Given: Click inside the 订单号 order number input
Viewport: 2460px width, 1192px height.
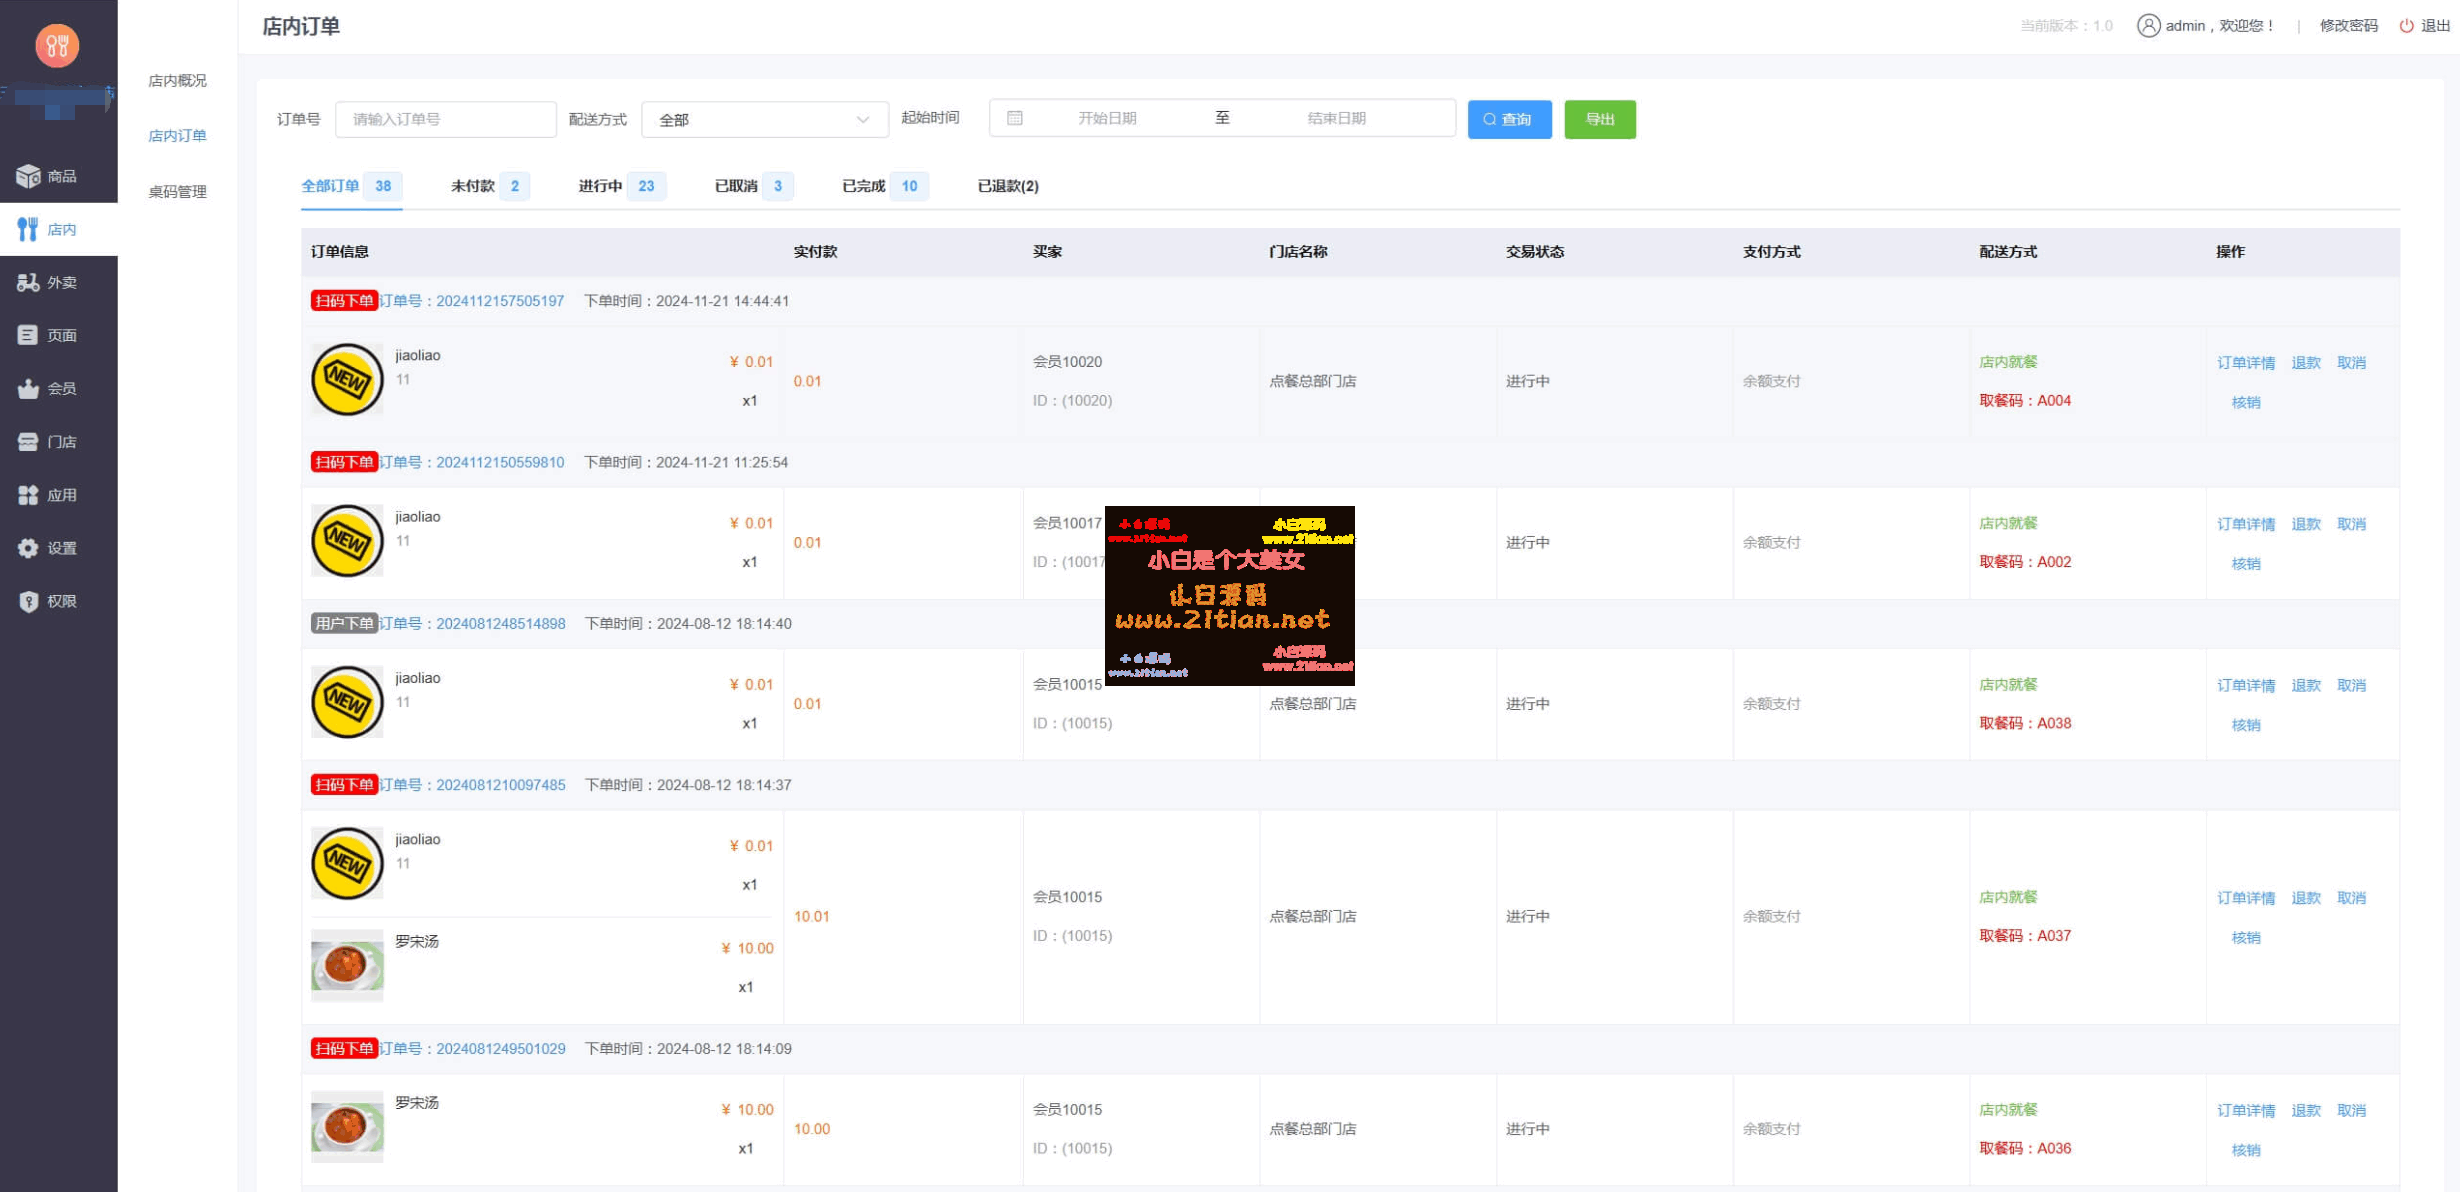Looking at the screenshot, I should point(446,119).
